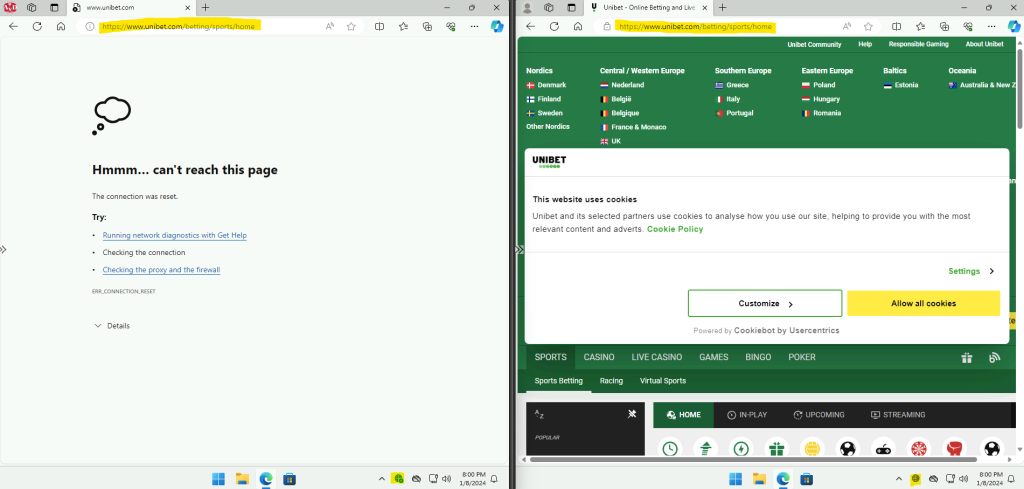
Task: Select Greece under Southern Europe
Action: click(x=732, y=85)
